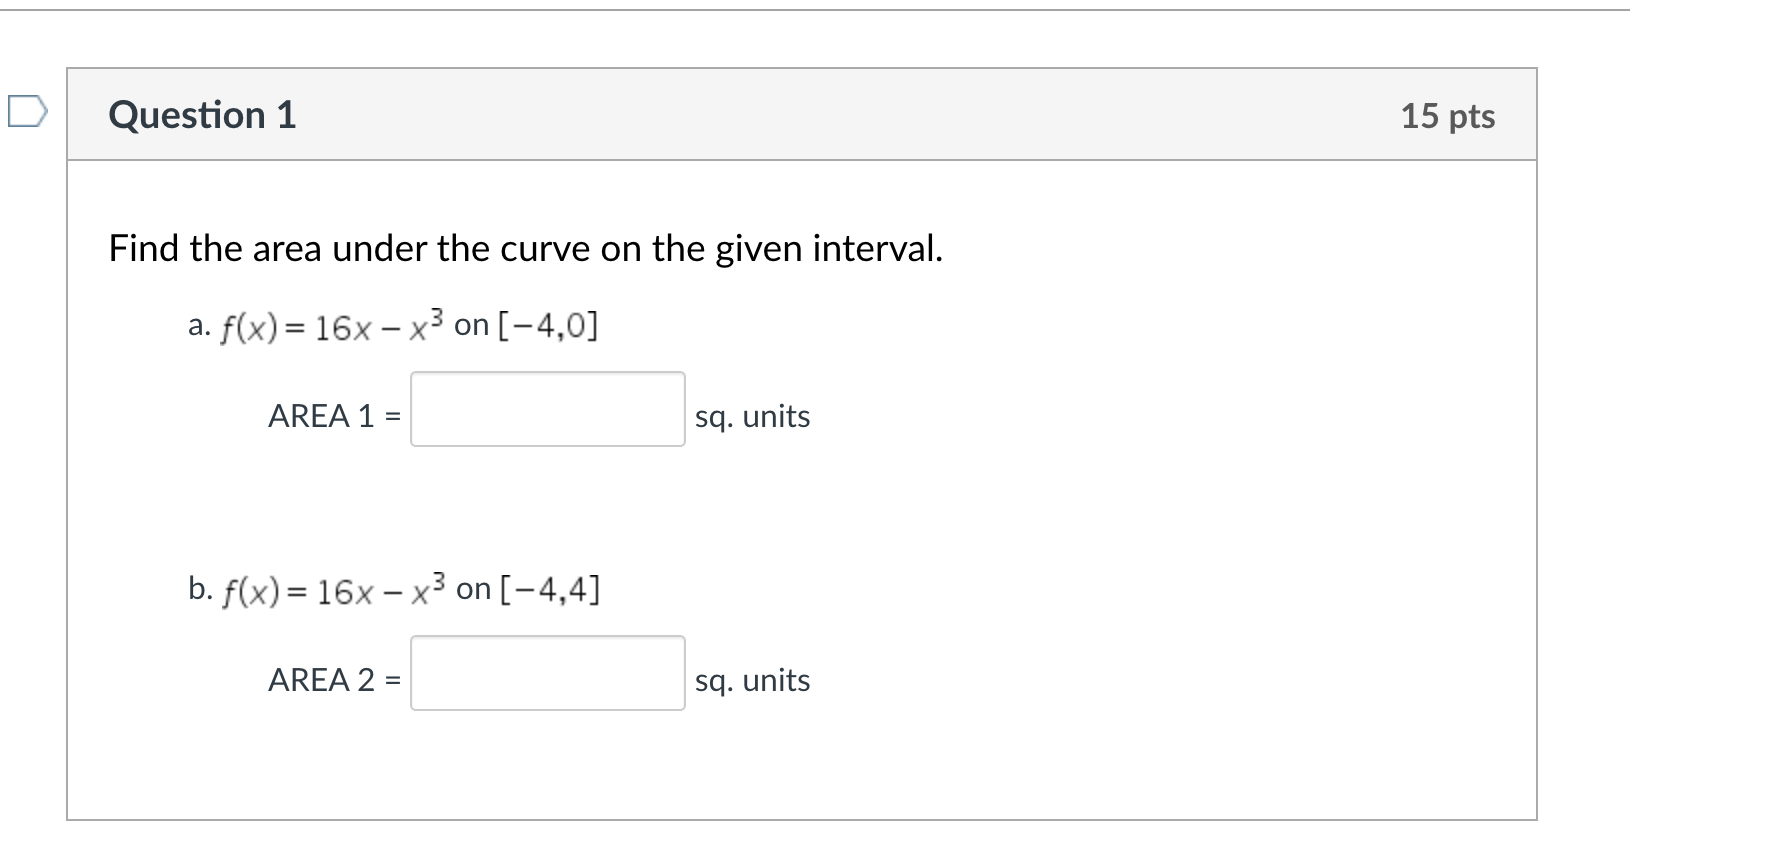
Task: Click the AREA 1 = label
Action: (x=332, y=416)
